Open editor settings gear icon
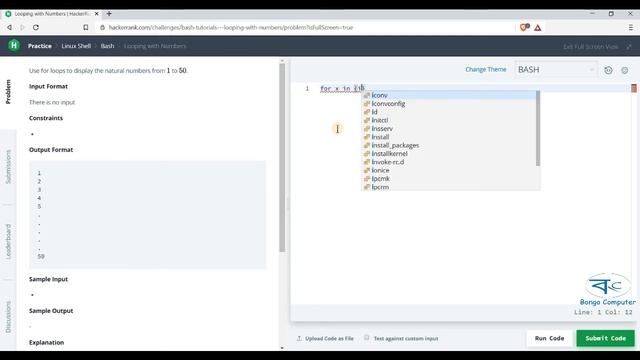This screenshot has width=640, height=360. pos(624,70)
